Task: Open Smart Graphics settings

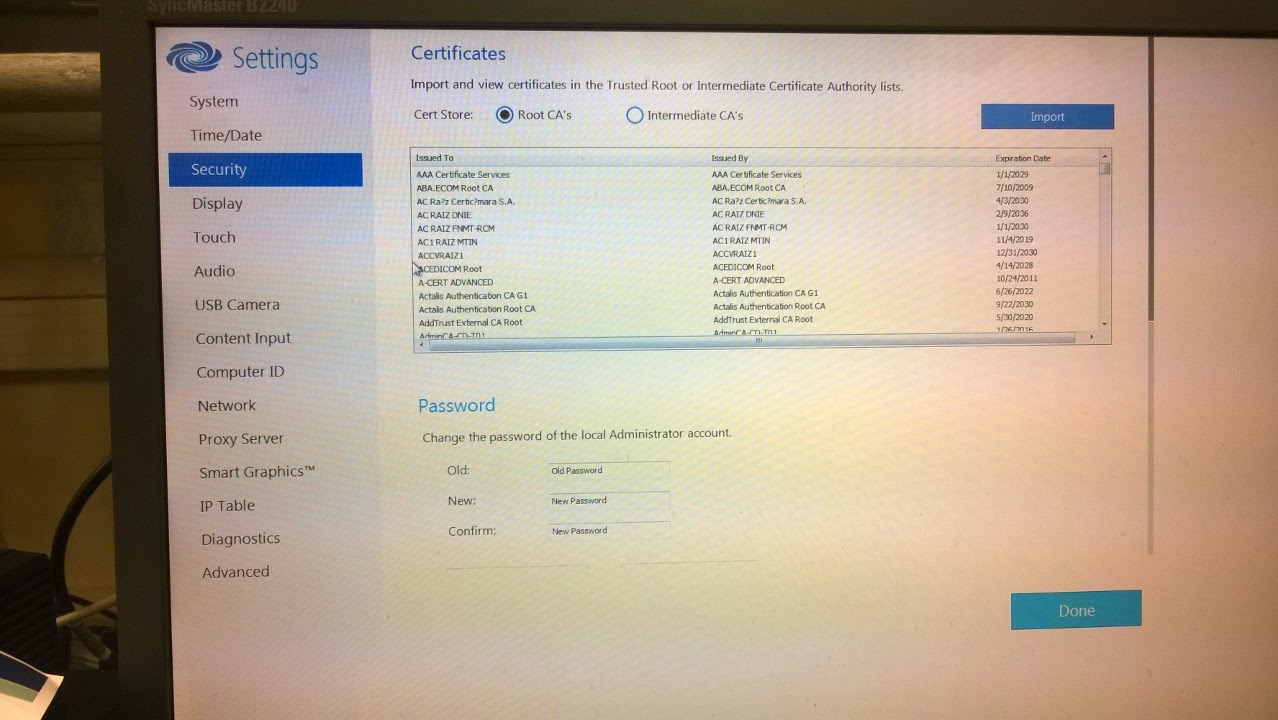Action: (x=257, y=472)
